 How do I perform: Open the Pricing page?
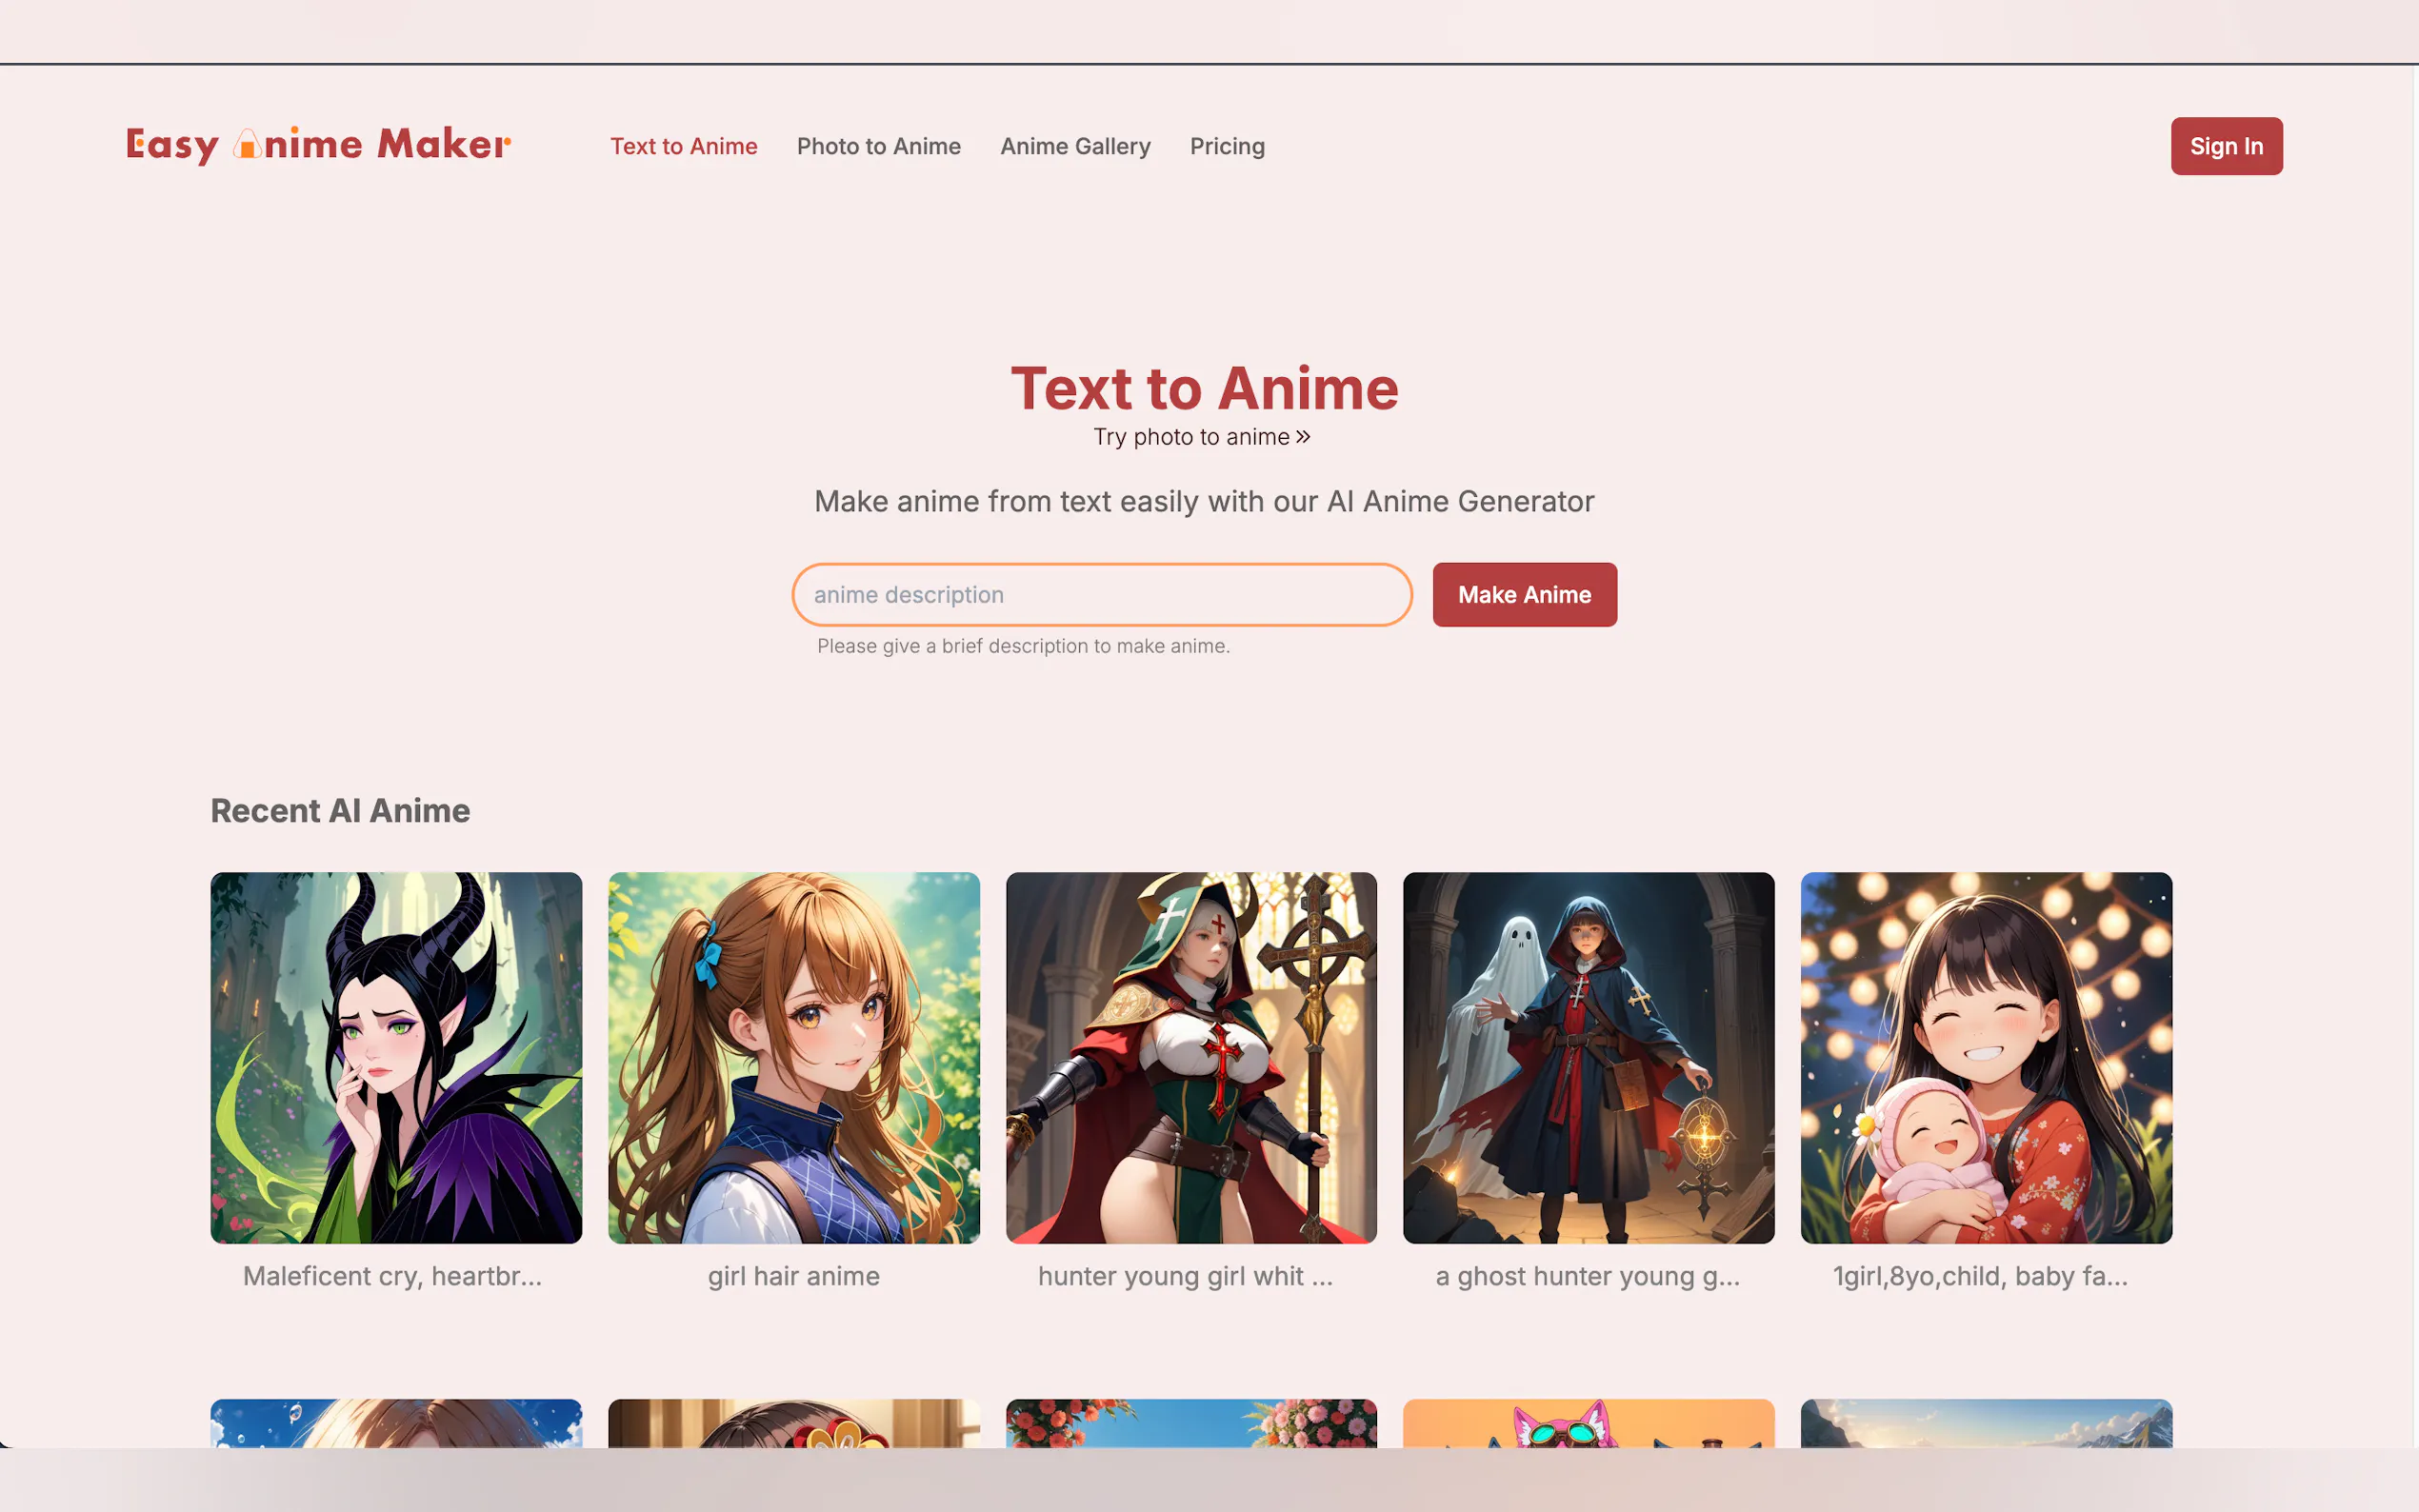1227,146
